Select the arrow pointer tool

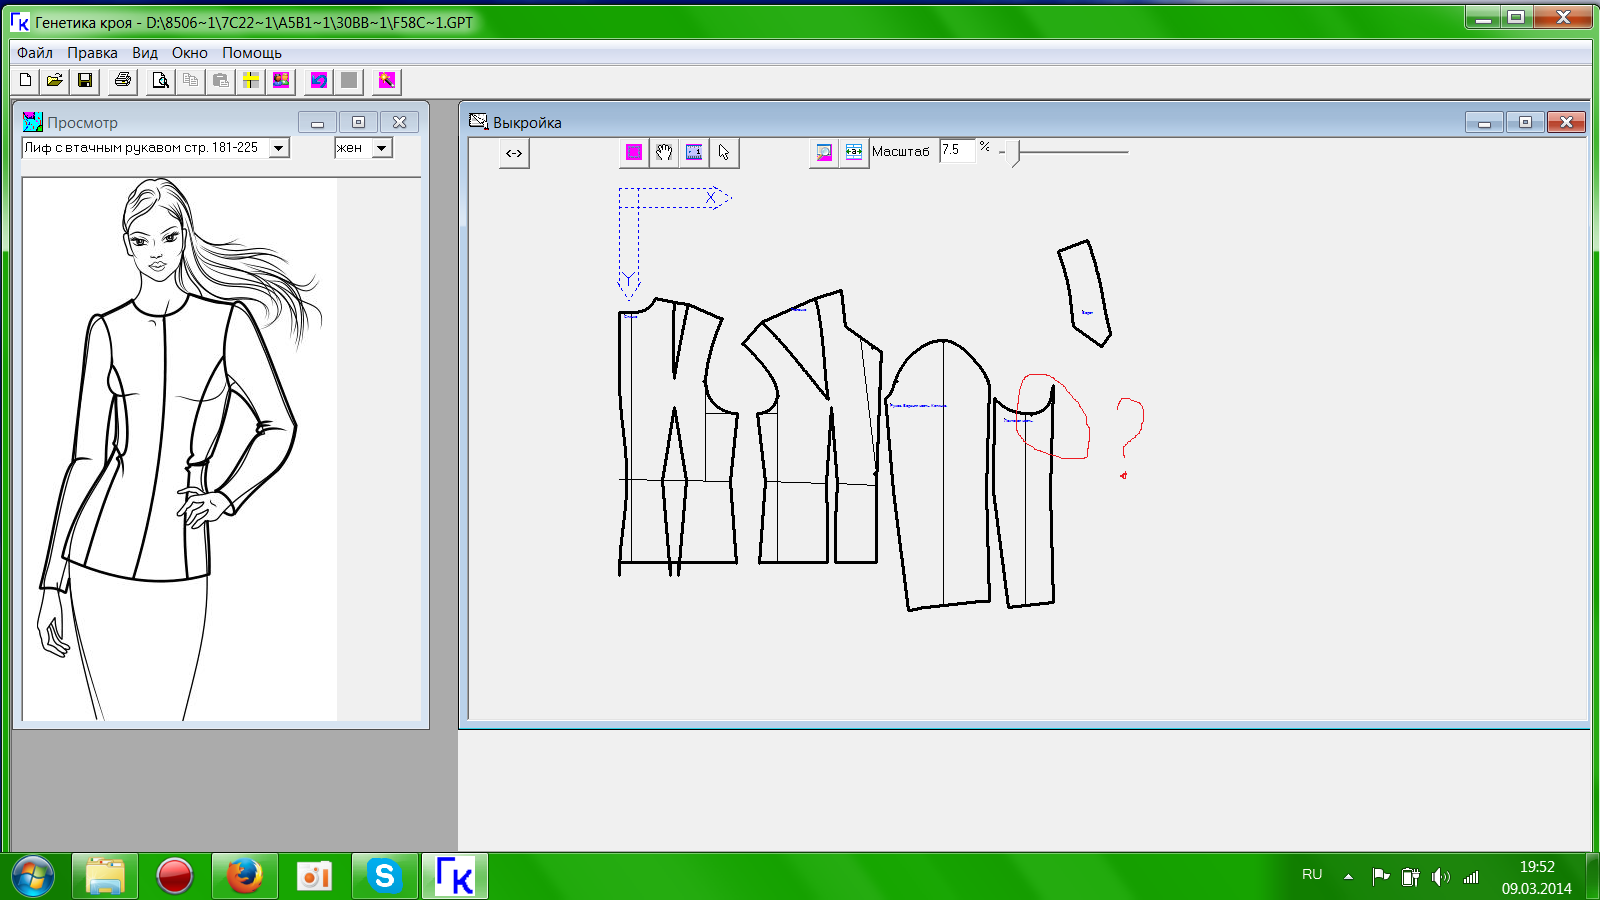click(724, 152)
